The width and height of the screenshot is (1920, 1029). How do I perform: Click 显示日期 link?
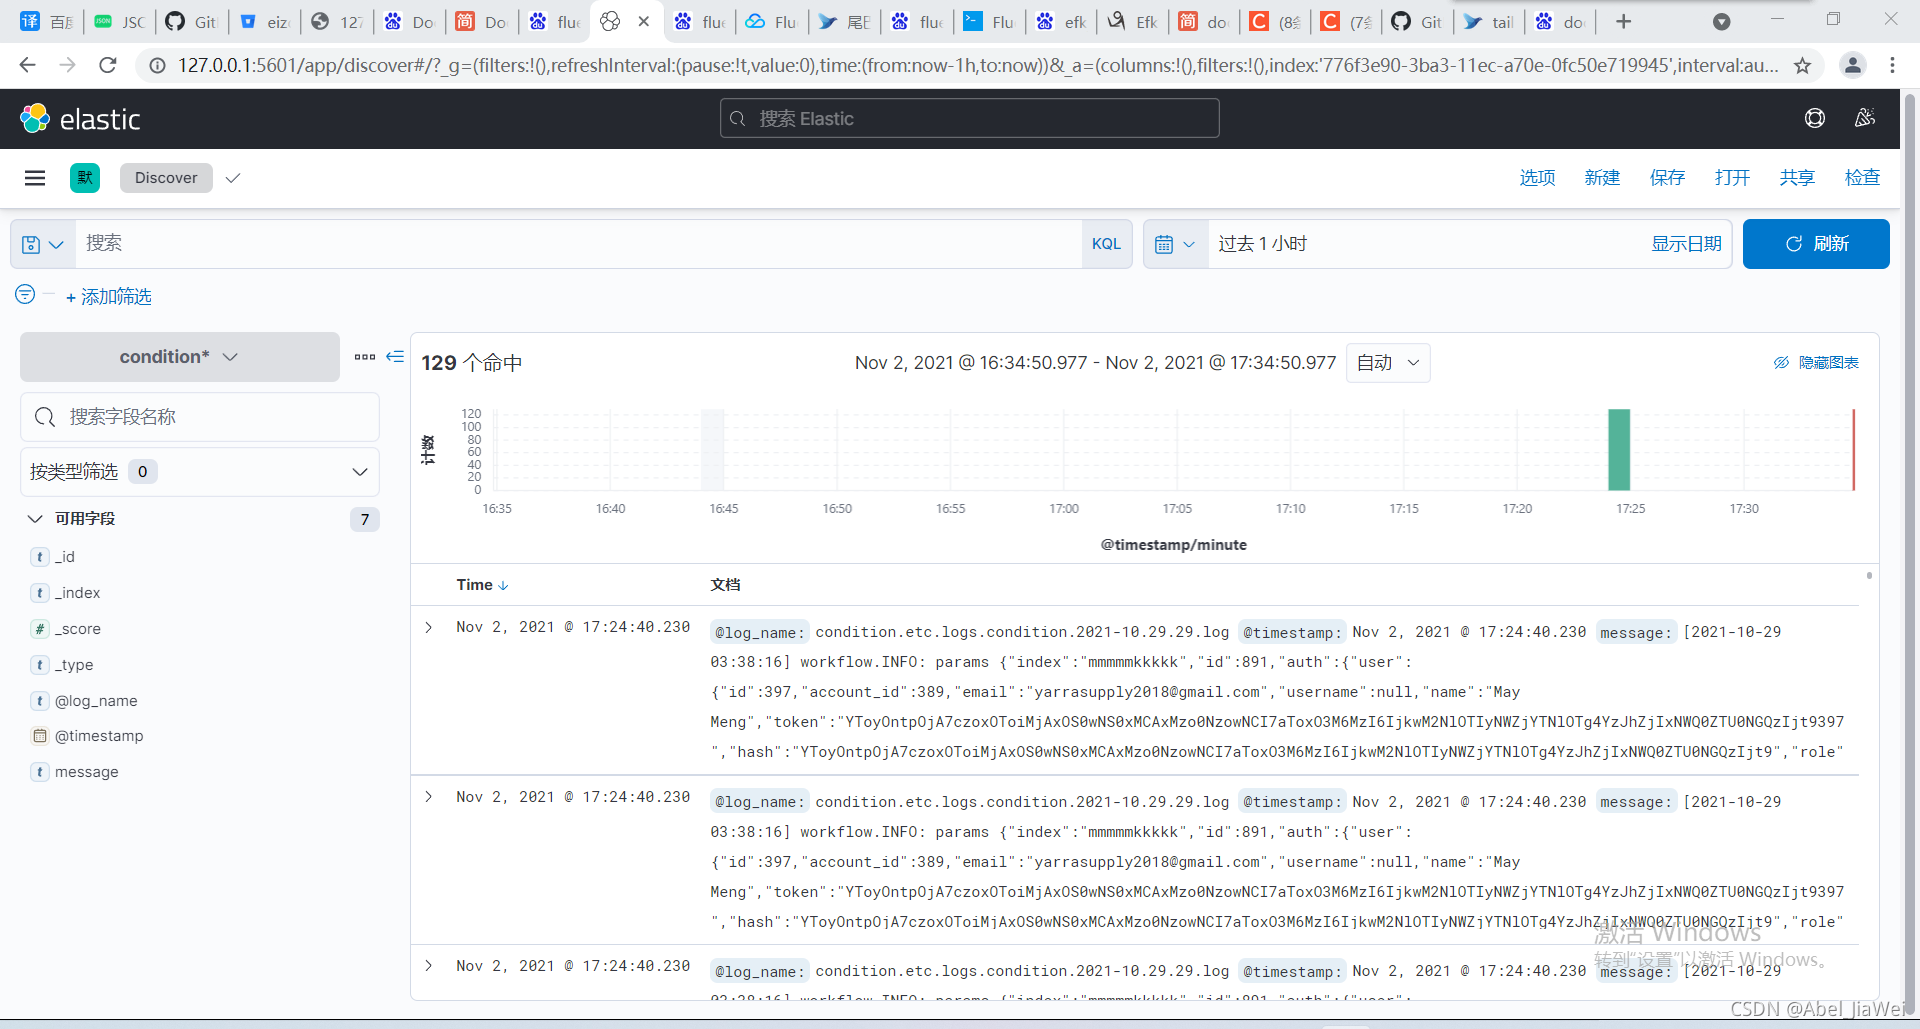[1686, 244]
